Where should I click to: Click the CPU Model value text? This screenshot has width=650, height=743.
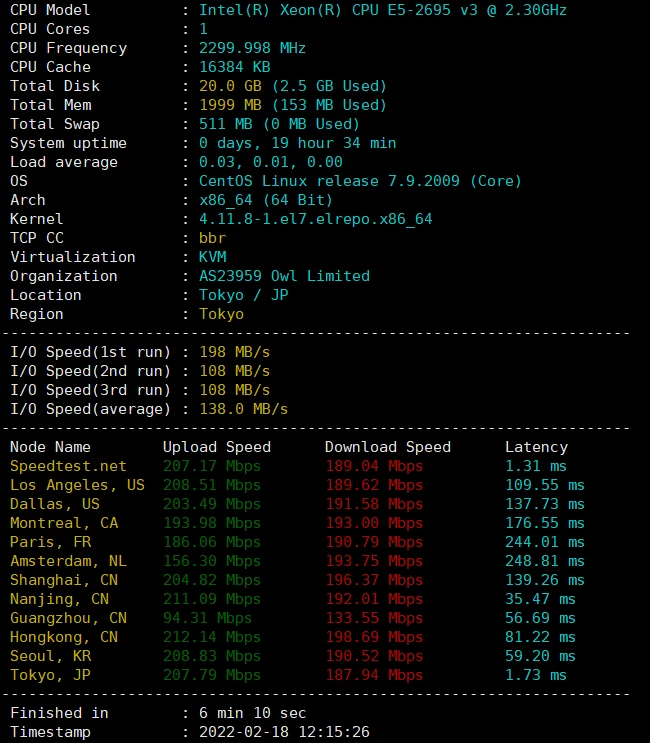click(x=383, y=10)
